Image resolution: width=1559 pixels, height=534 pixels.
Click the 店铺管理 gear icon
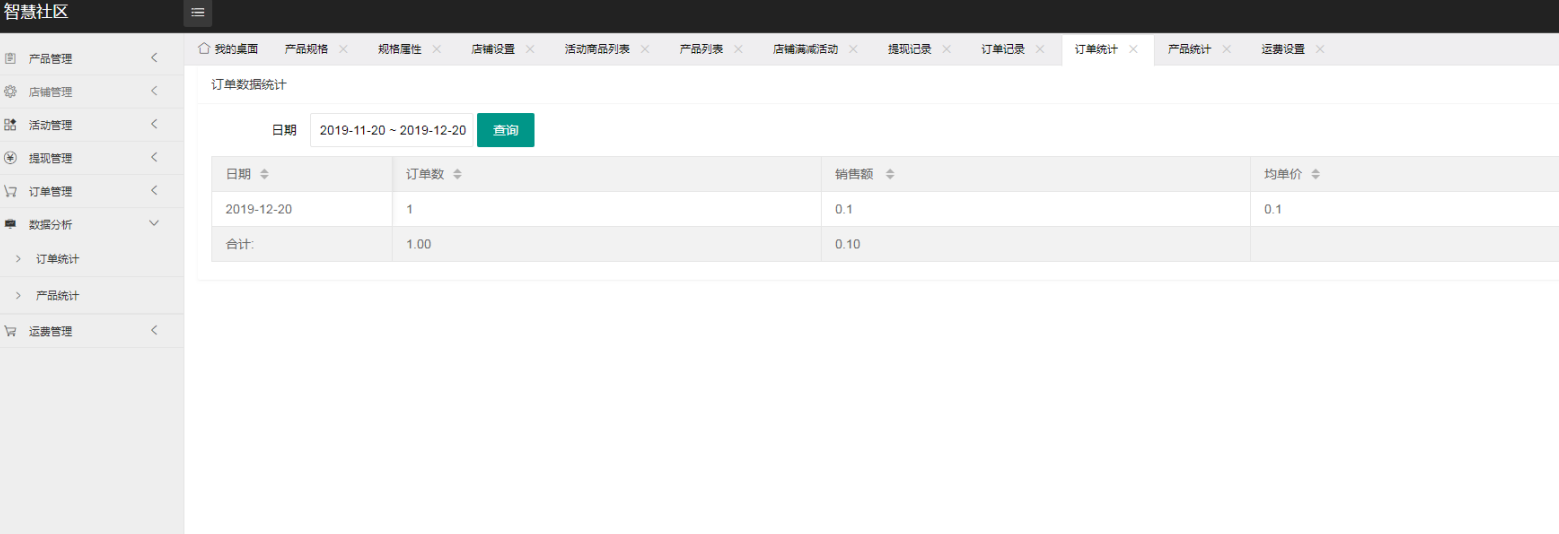pos(10,91)
